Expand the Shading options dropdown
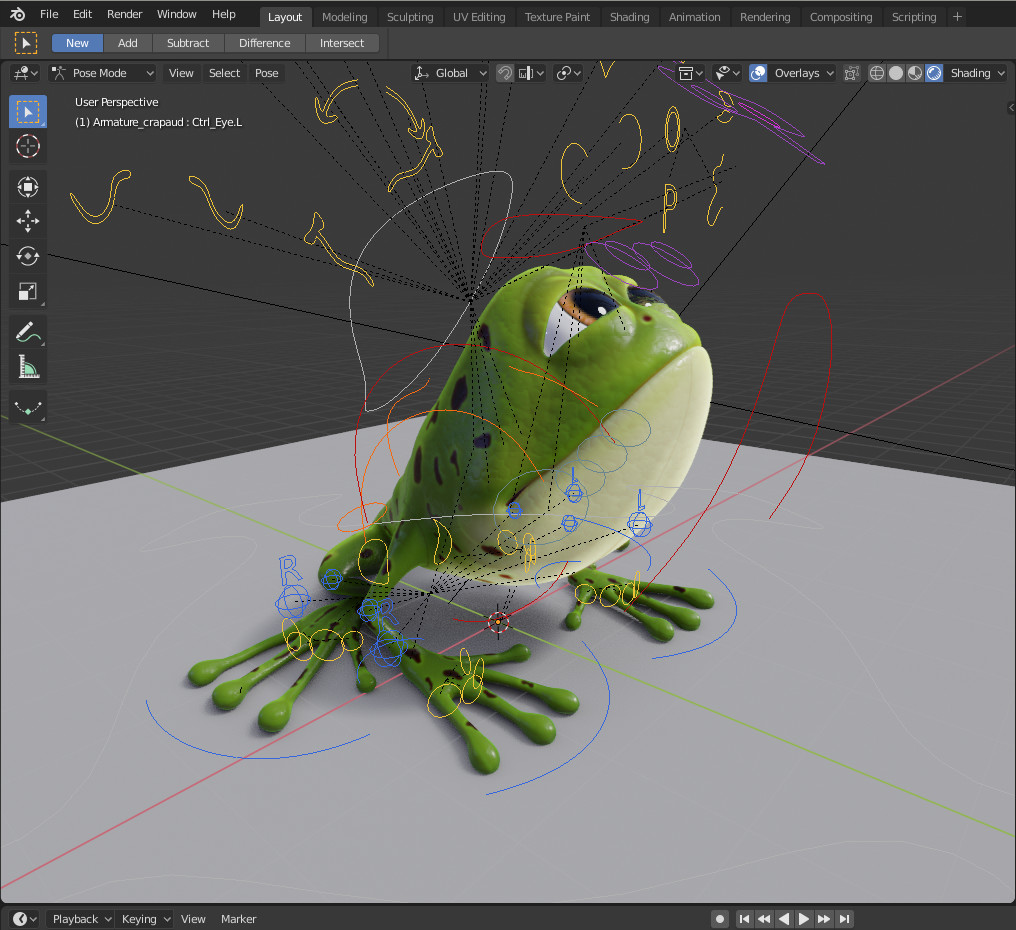 [x=976, y=73]
